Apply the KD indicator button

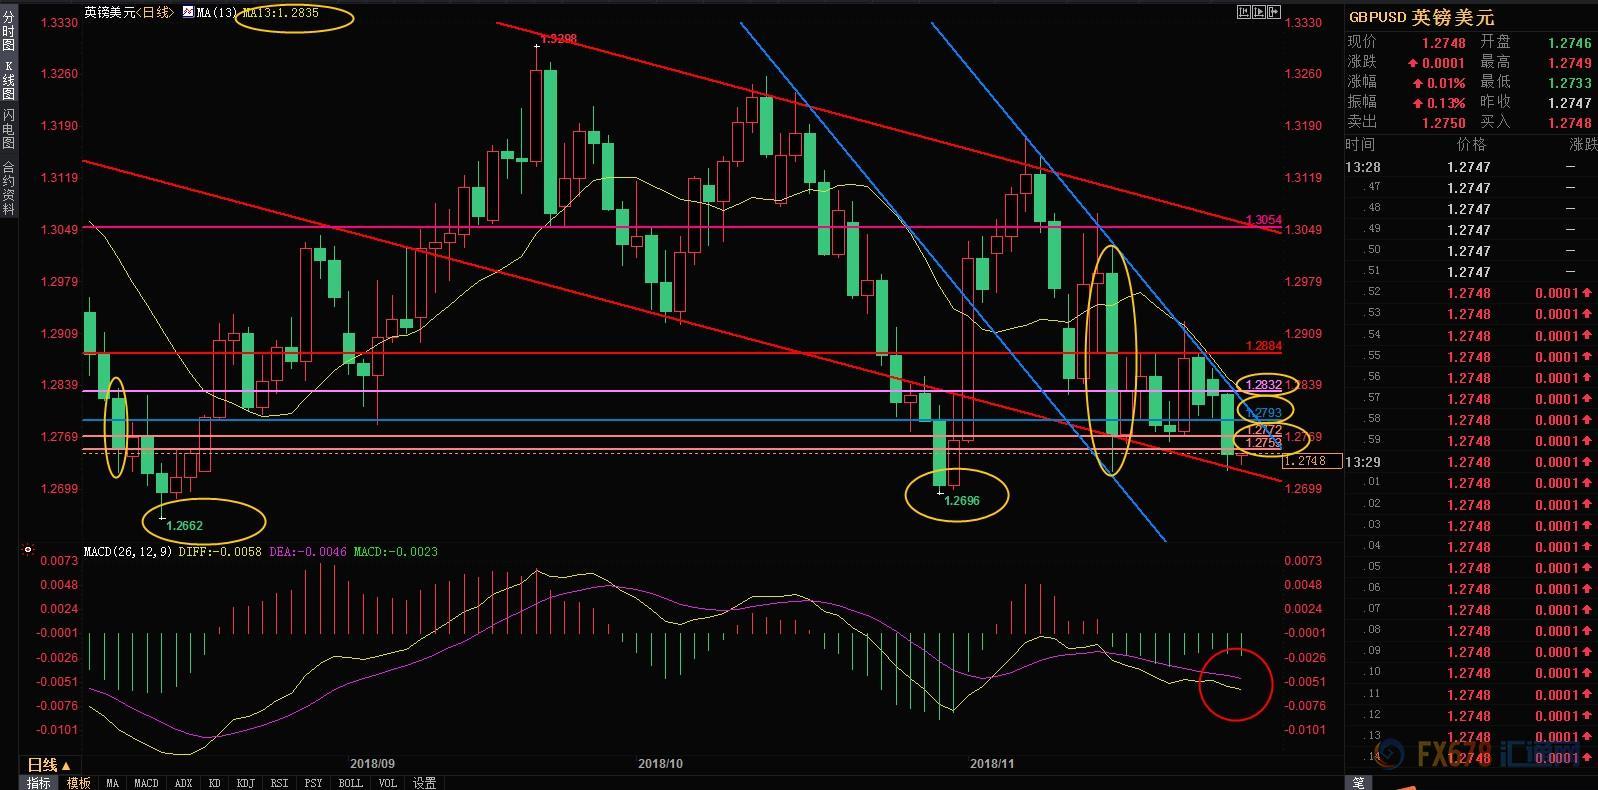point(214,783)
